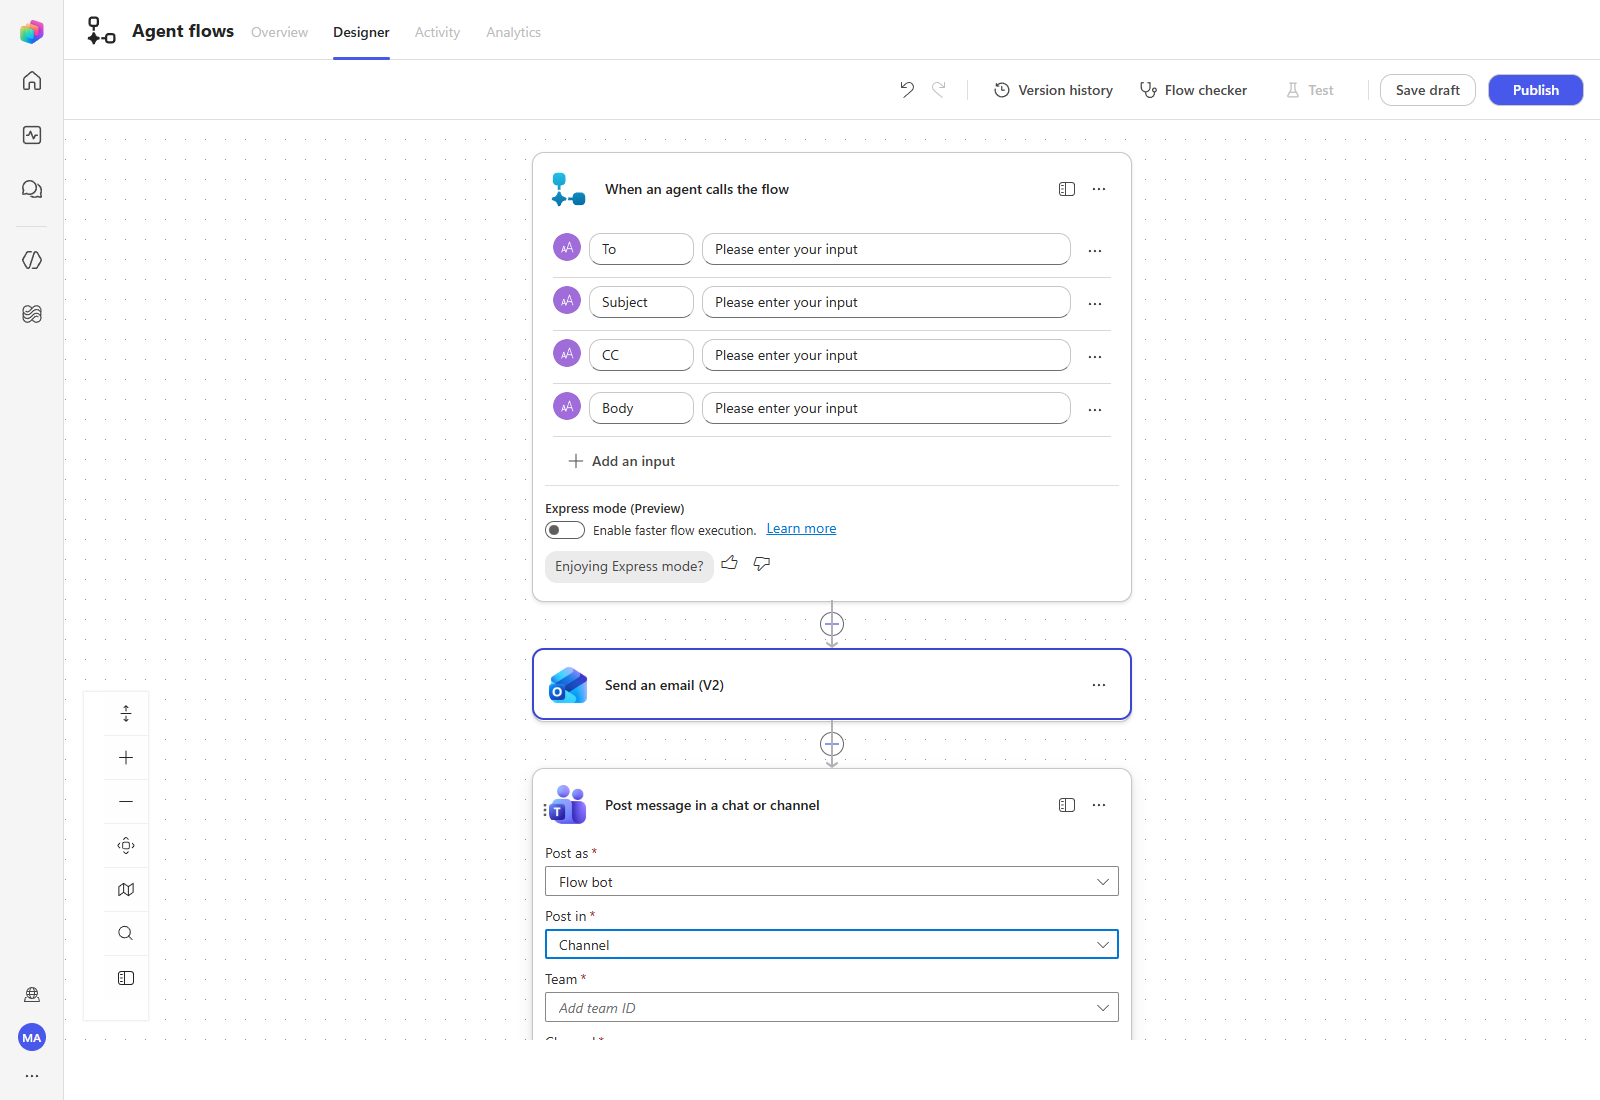The image size is (1600, 1100).
Task: Open Send an email (V2) options menu
Action: tap(1099, 685)
